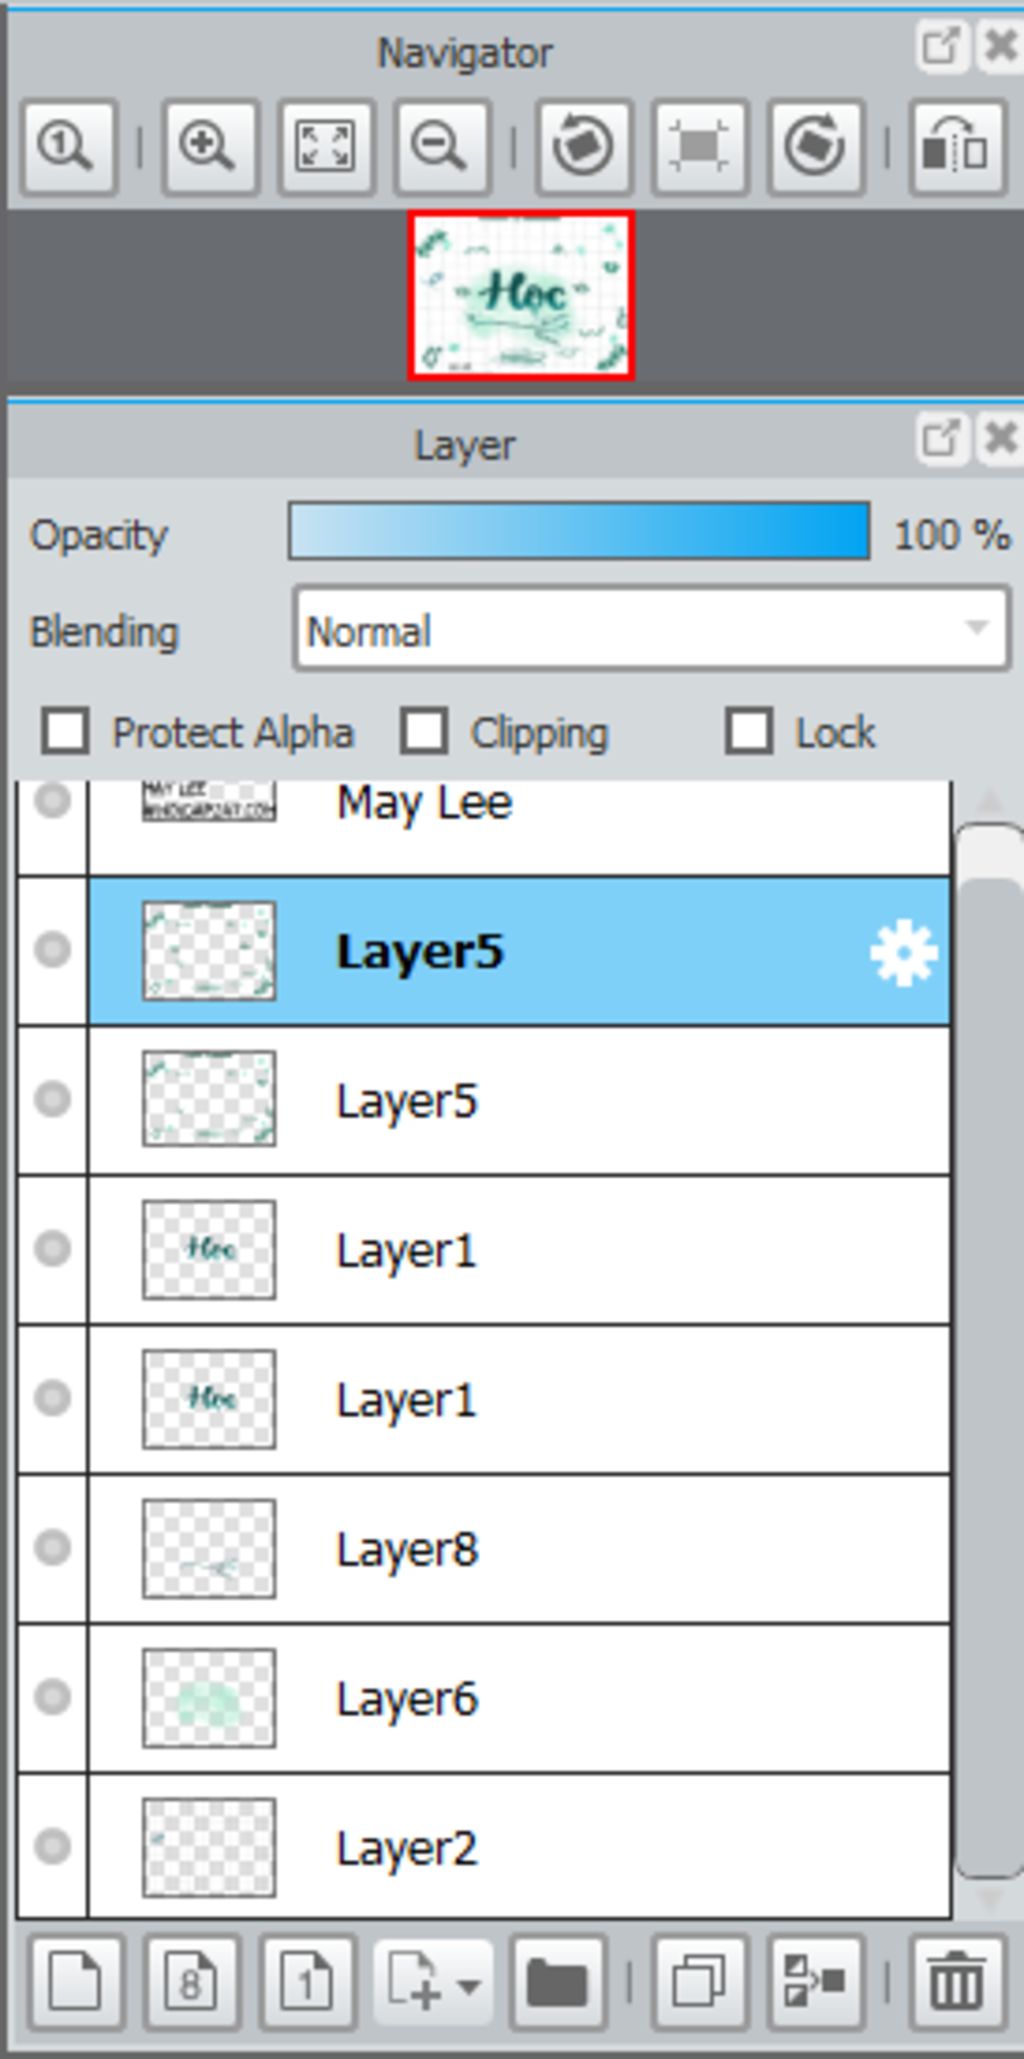Viewport: 1024px width, 2059px height.
Task: Enable the Protect Alpha checkbox
Action: coord(66,732)
